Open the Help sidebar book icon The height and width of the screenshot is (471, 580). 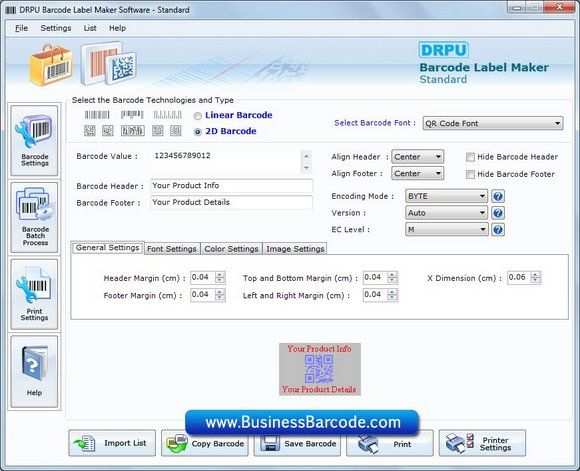[34, 371]
